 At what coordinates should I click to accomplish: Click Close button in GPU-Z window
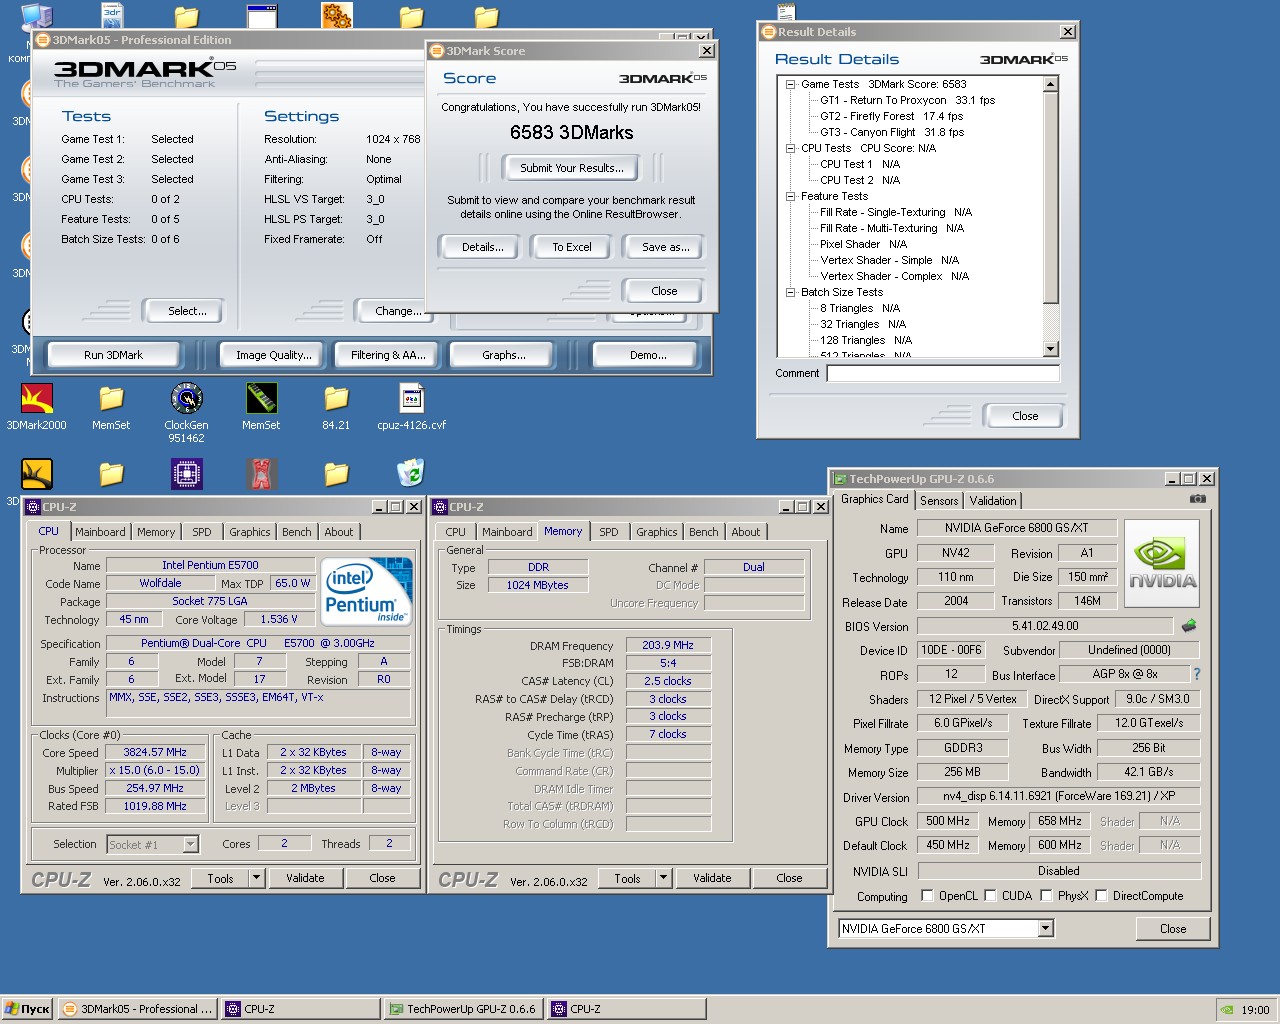point(1172,929)
